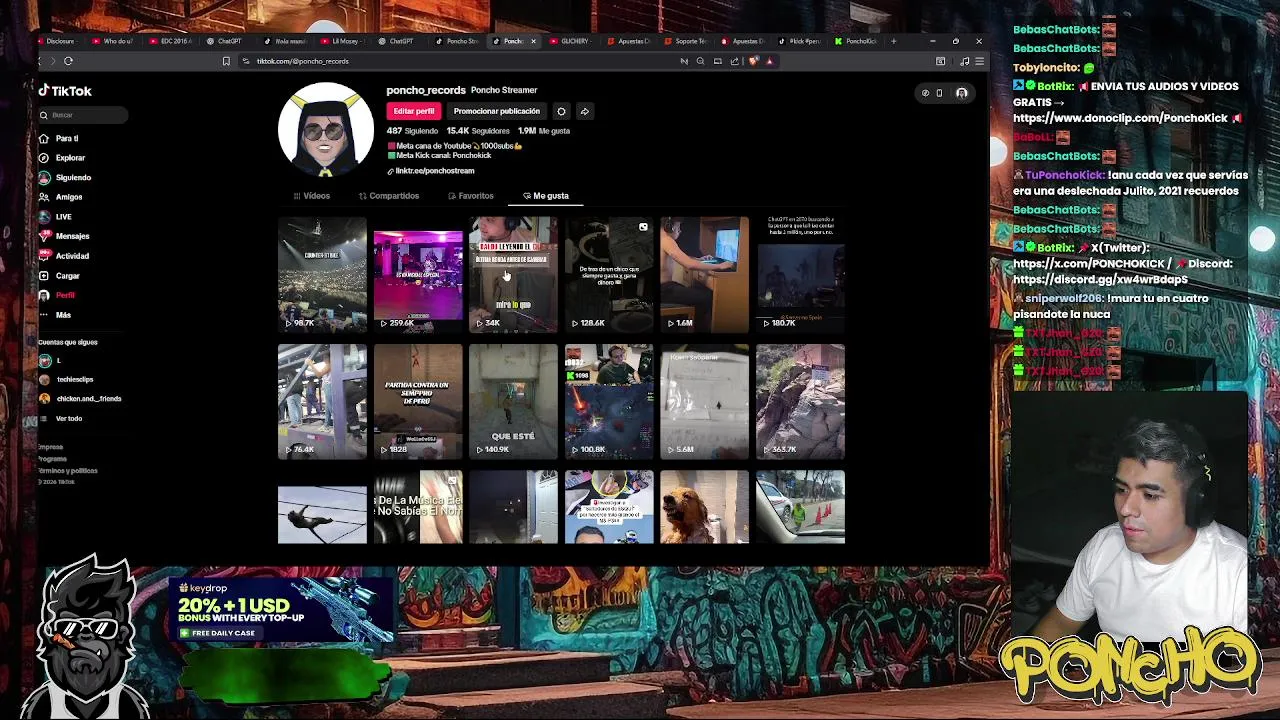Viewport: 1280px width, 720px height.
Task: Open the video with 76.4K views
Action: [x=322, y=401]
